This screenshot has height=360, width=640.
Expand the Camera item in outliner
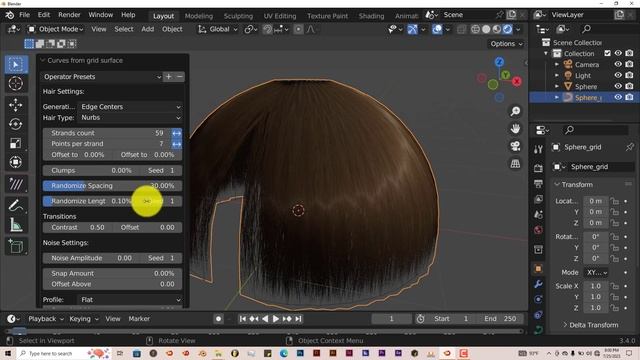coord(557,64)
